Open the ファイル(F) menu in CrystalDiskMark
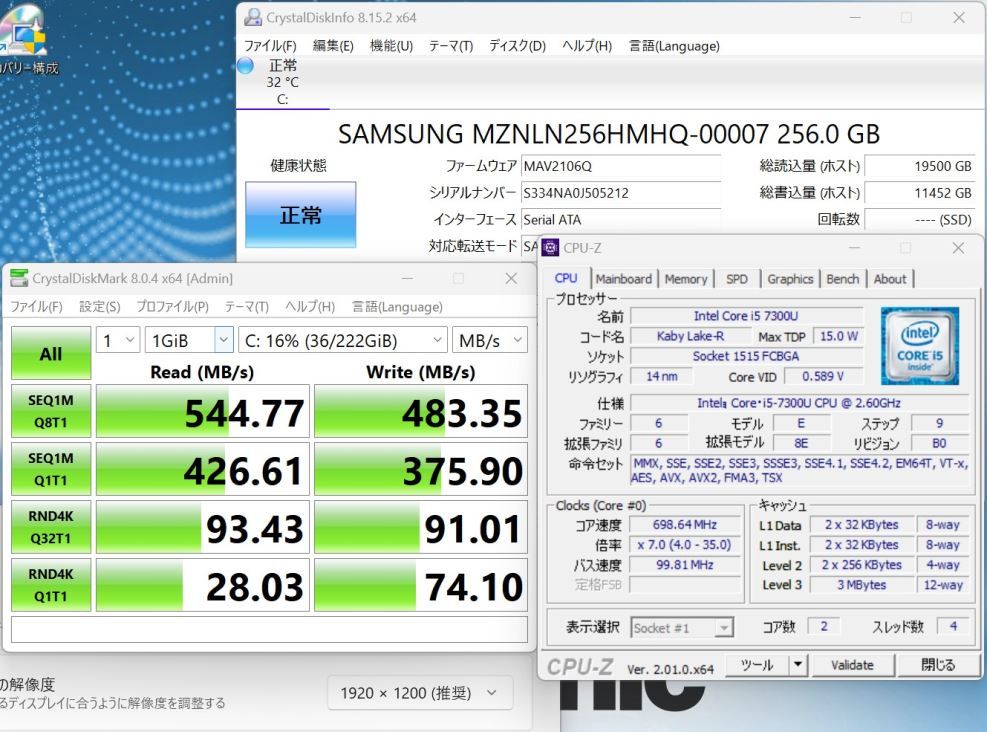The width and height of the screenshot is (987, 732). pos(37,307)
